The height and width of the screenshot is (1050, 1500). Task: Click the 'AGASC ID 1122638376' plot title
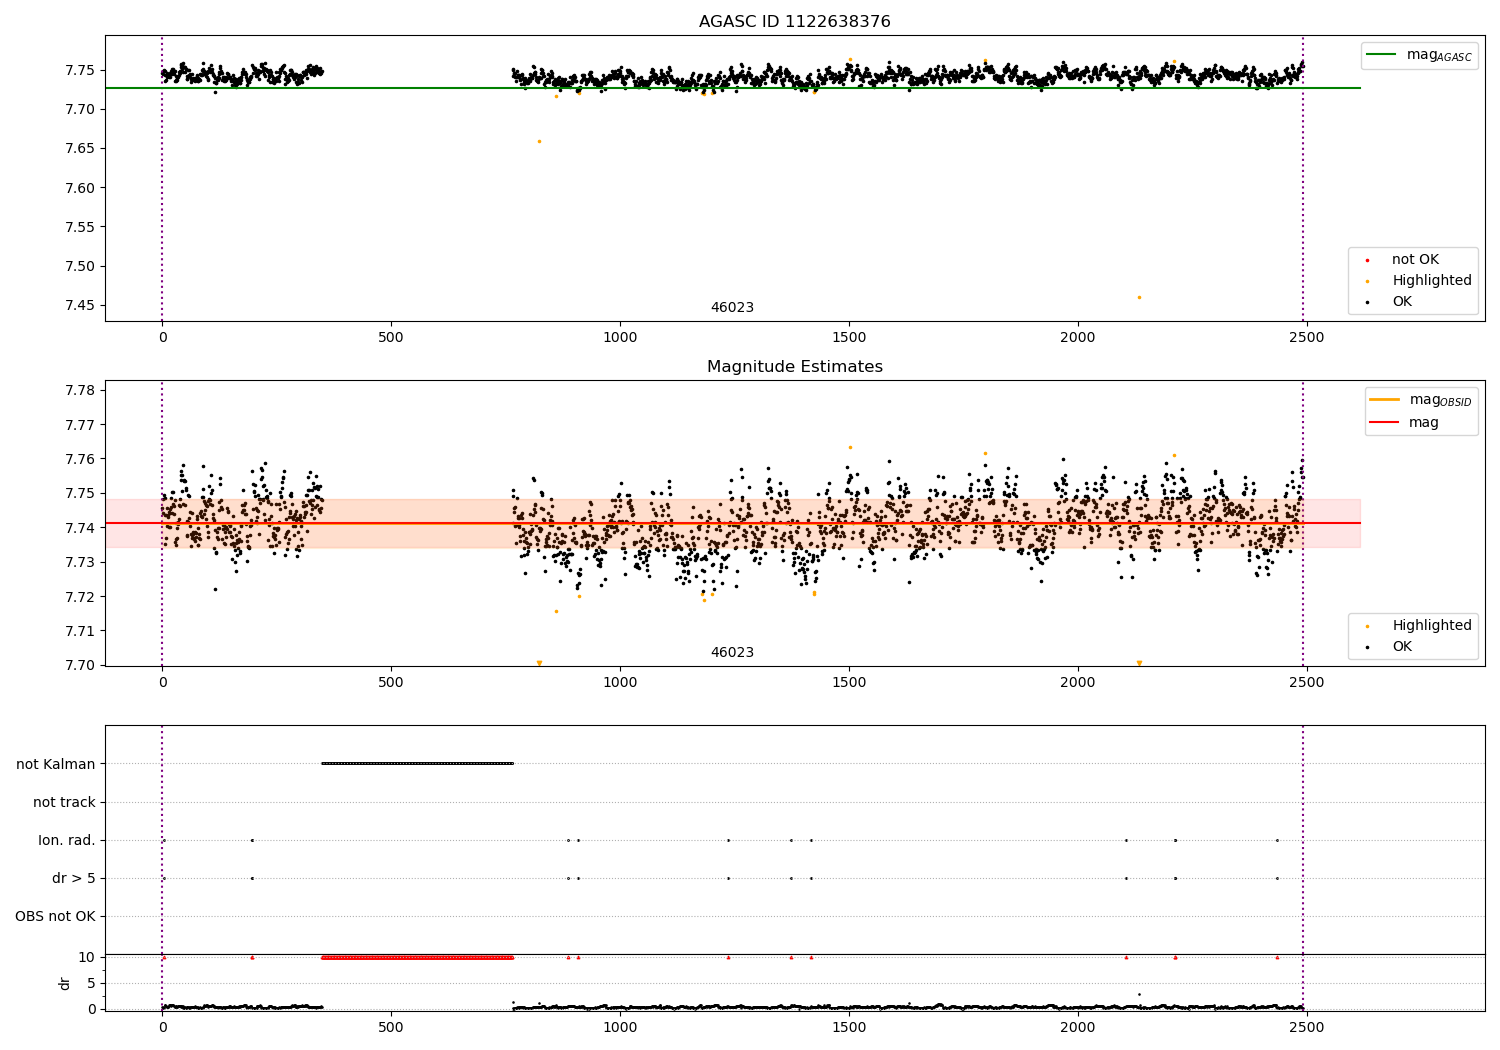794,22
